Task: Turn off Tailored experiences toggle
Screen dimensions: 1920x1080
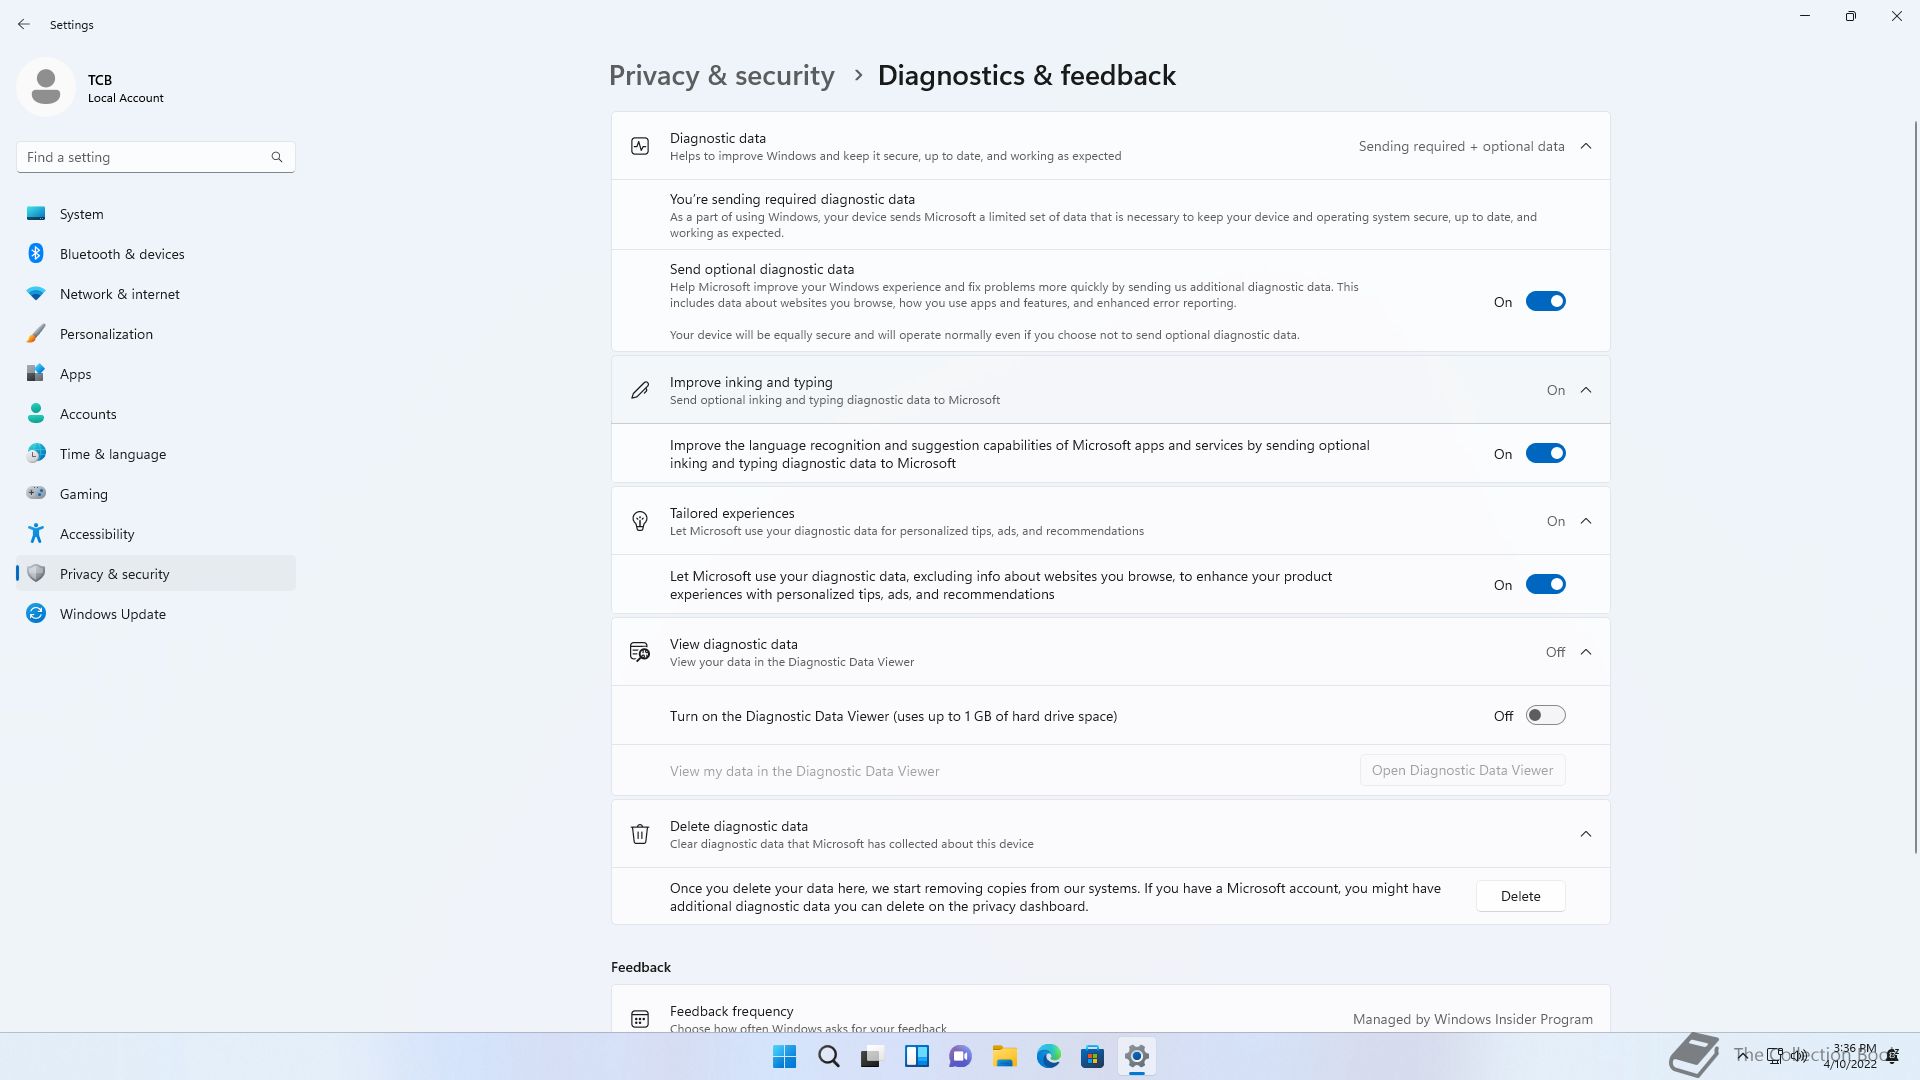Action: point(1545,584)
